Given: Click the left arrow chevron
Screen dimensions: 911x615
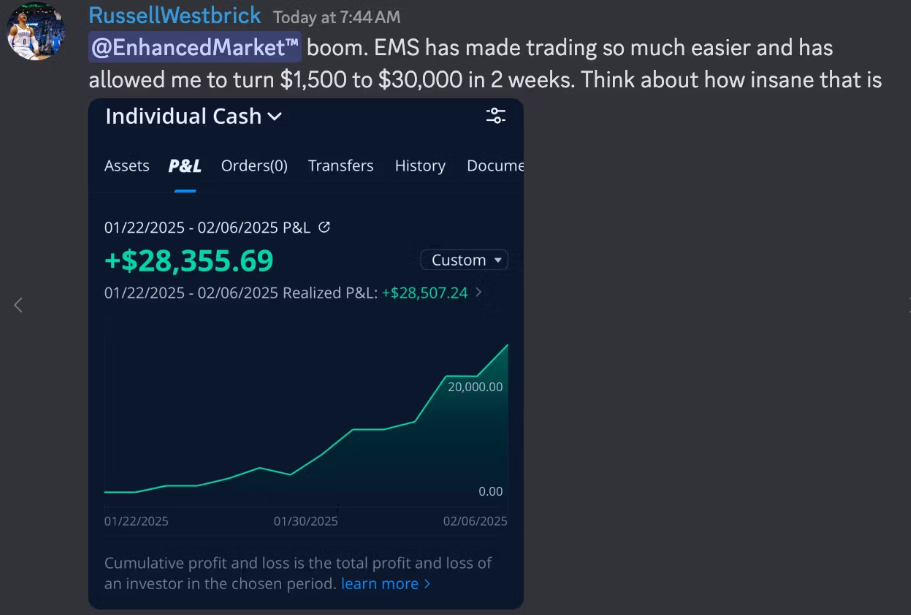Looking at the screenshot, I should [17, 305].
